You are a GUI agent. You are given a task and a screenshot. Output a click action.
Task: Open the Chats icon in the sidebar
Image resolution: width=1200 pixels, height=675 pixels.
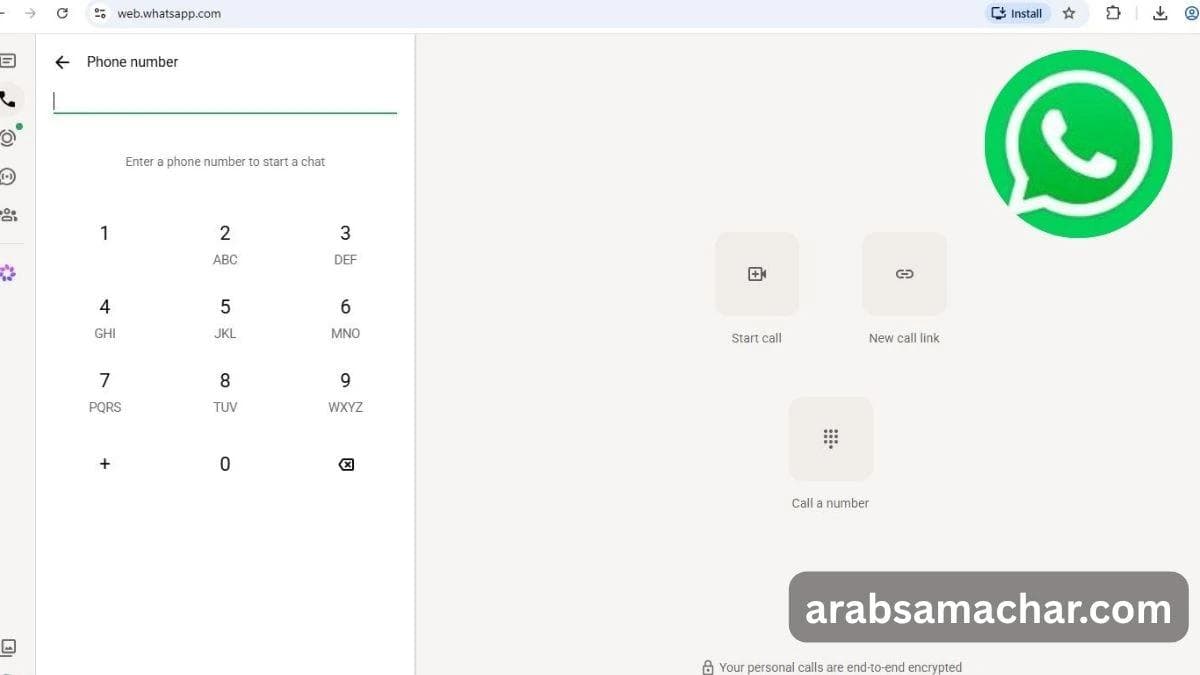tap(8, 61)
